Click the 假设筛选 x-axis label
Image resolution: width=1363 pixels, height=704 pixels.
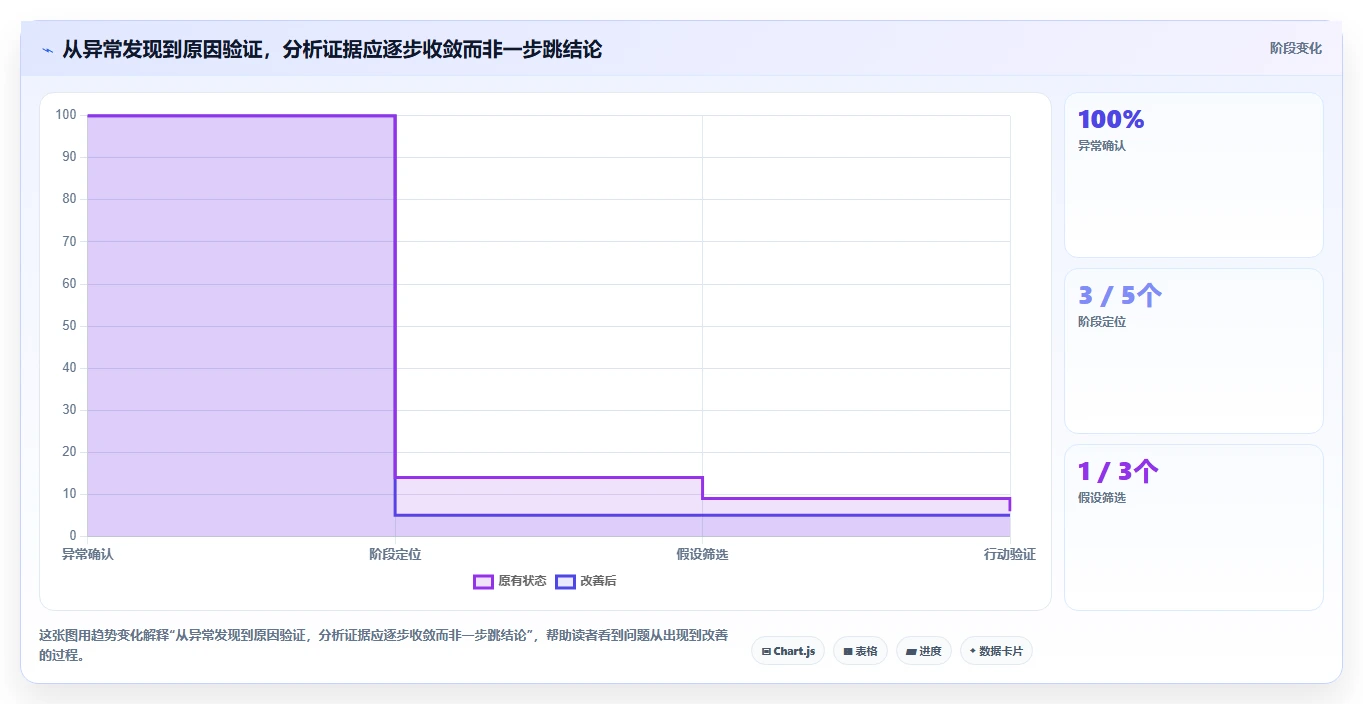coord(702,554)
